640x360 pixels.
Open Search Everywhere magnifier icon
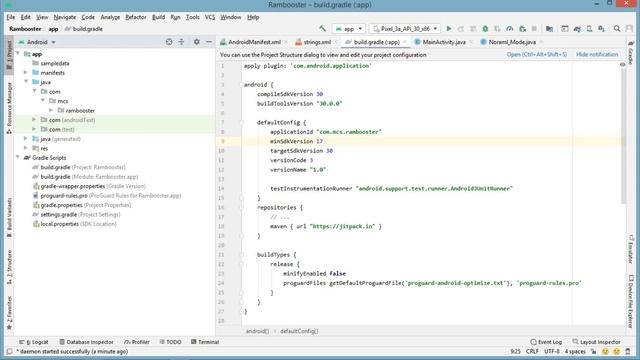point(617,29)
